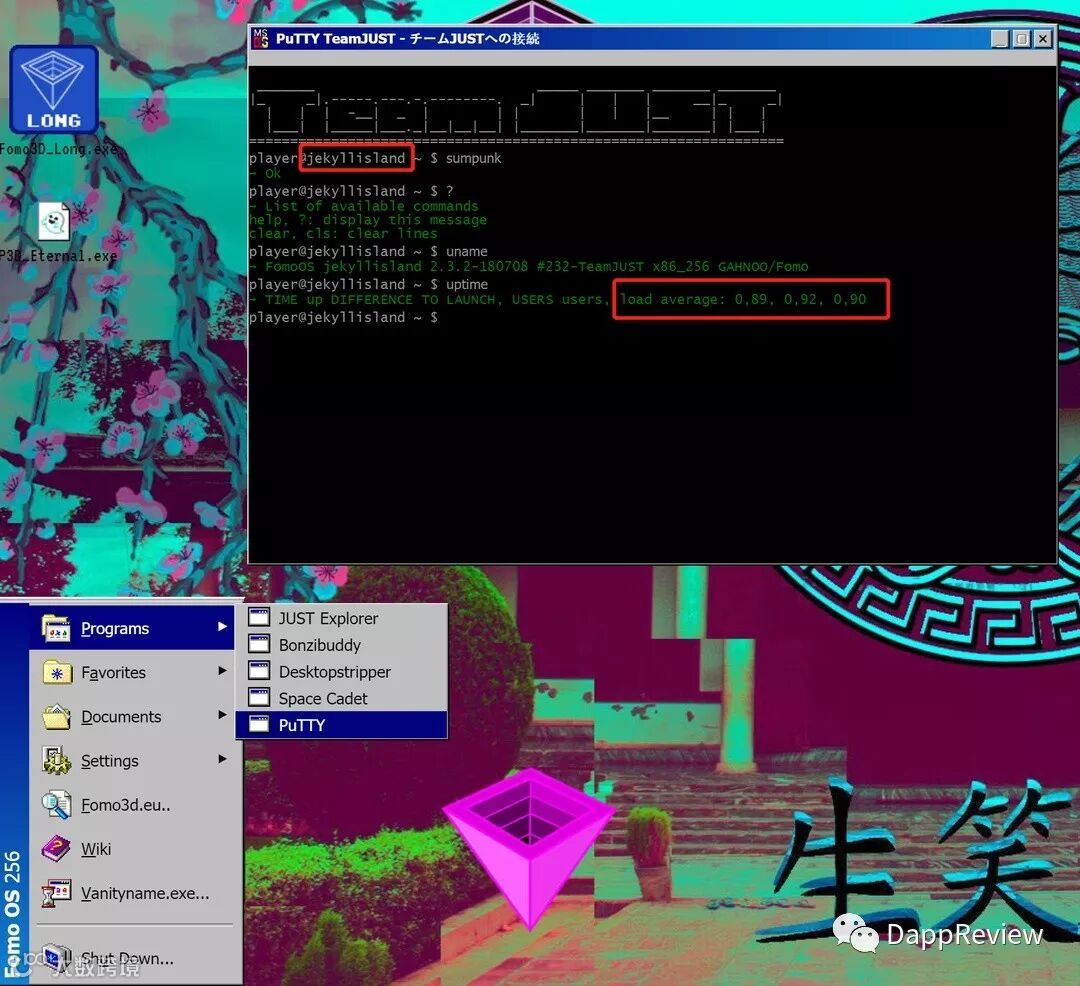Click the magenta pyramid on the desktop

pos(528,848)
